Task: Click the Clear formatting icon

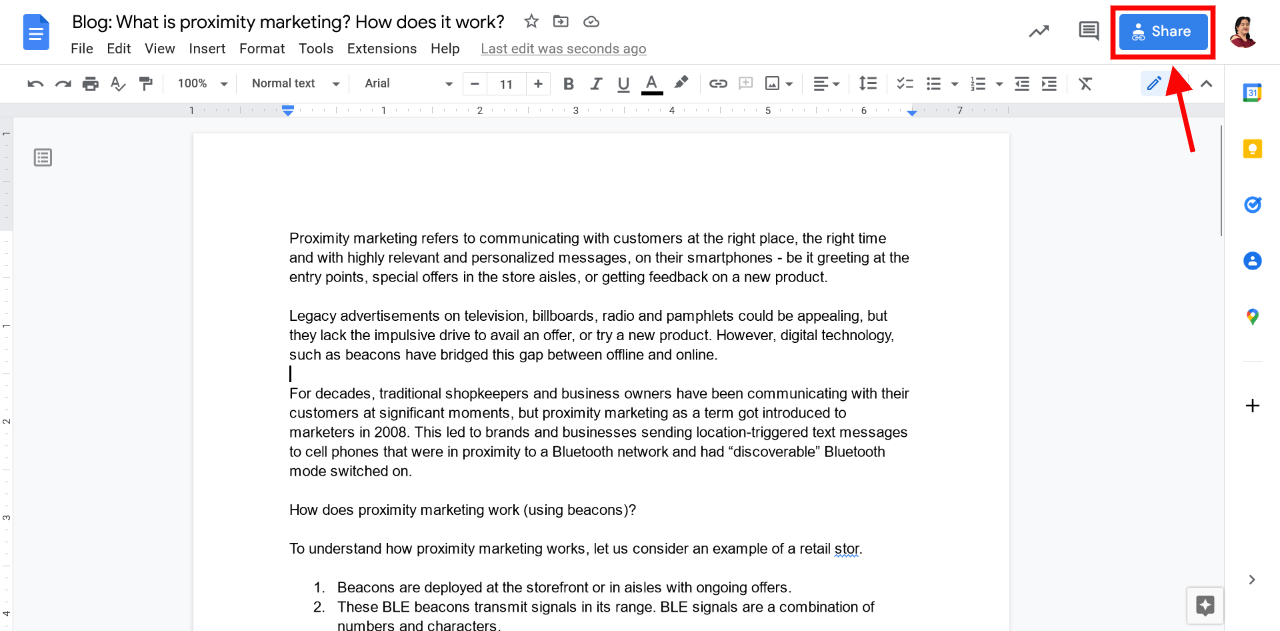Action: [1085, 84]
